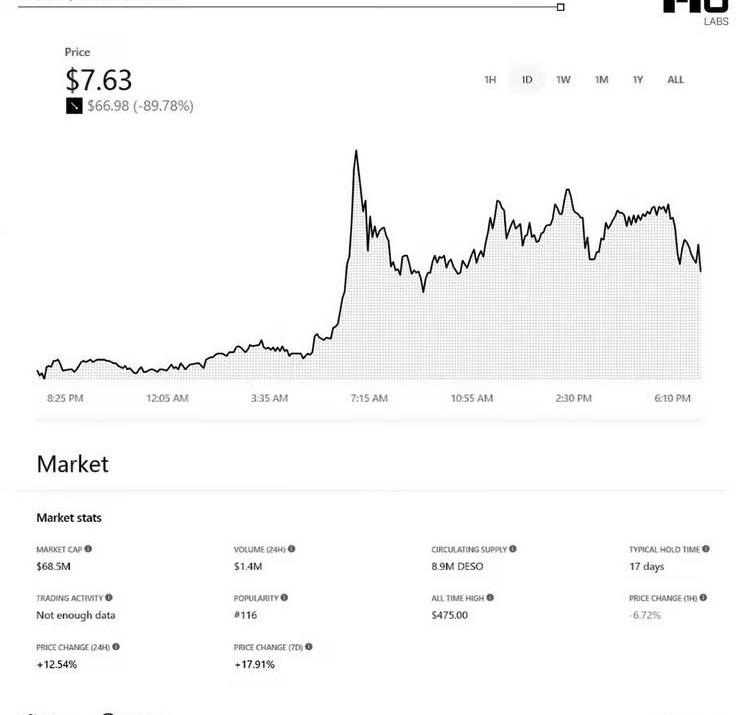Select the 1D chart range
Image resolution: width=749 pixels, height=715 pixels.
point(527,80)
